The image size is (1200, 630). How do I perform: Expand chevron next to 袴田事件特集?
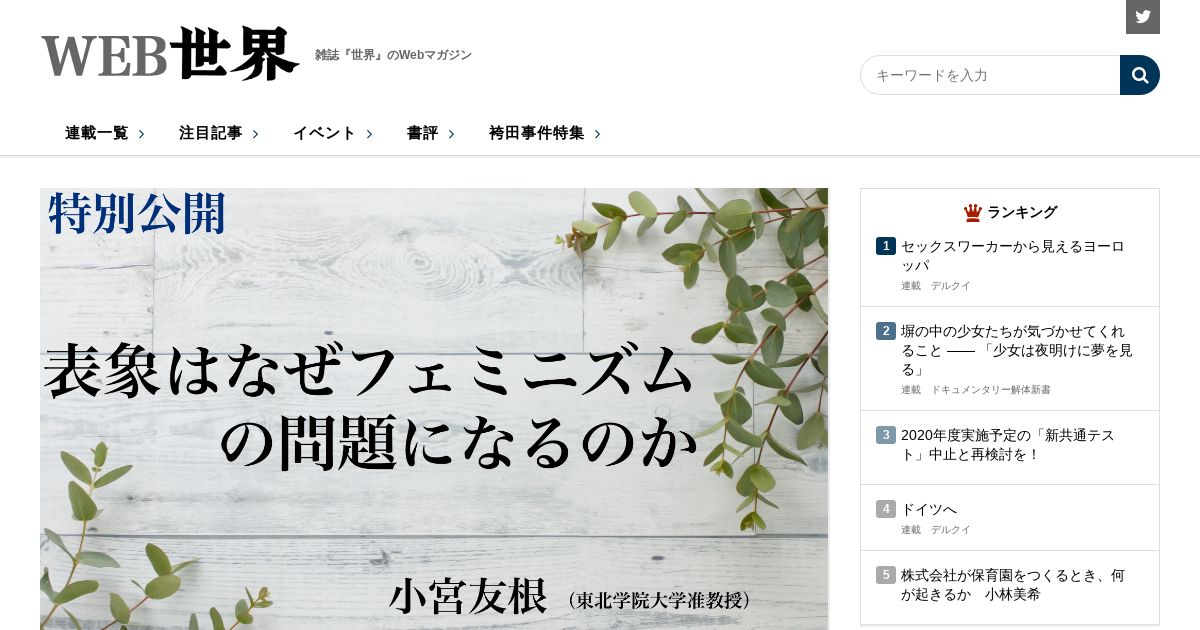(x=597, y=133)
